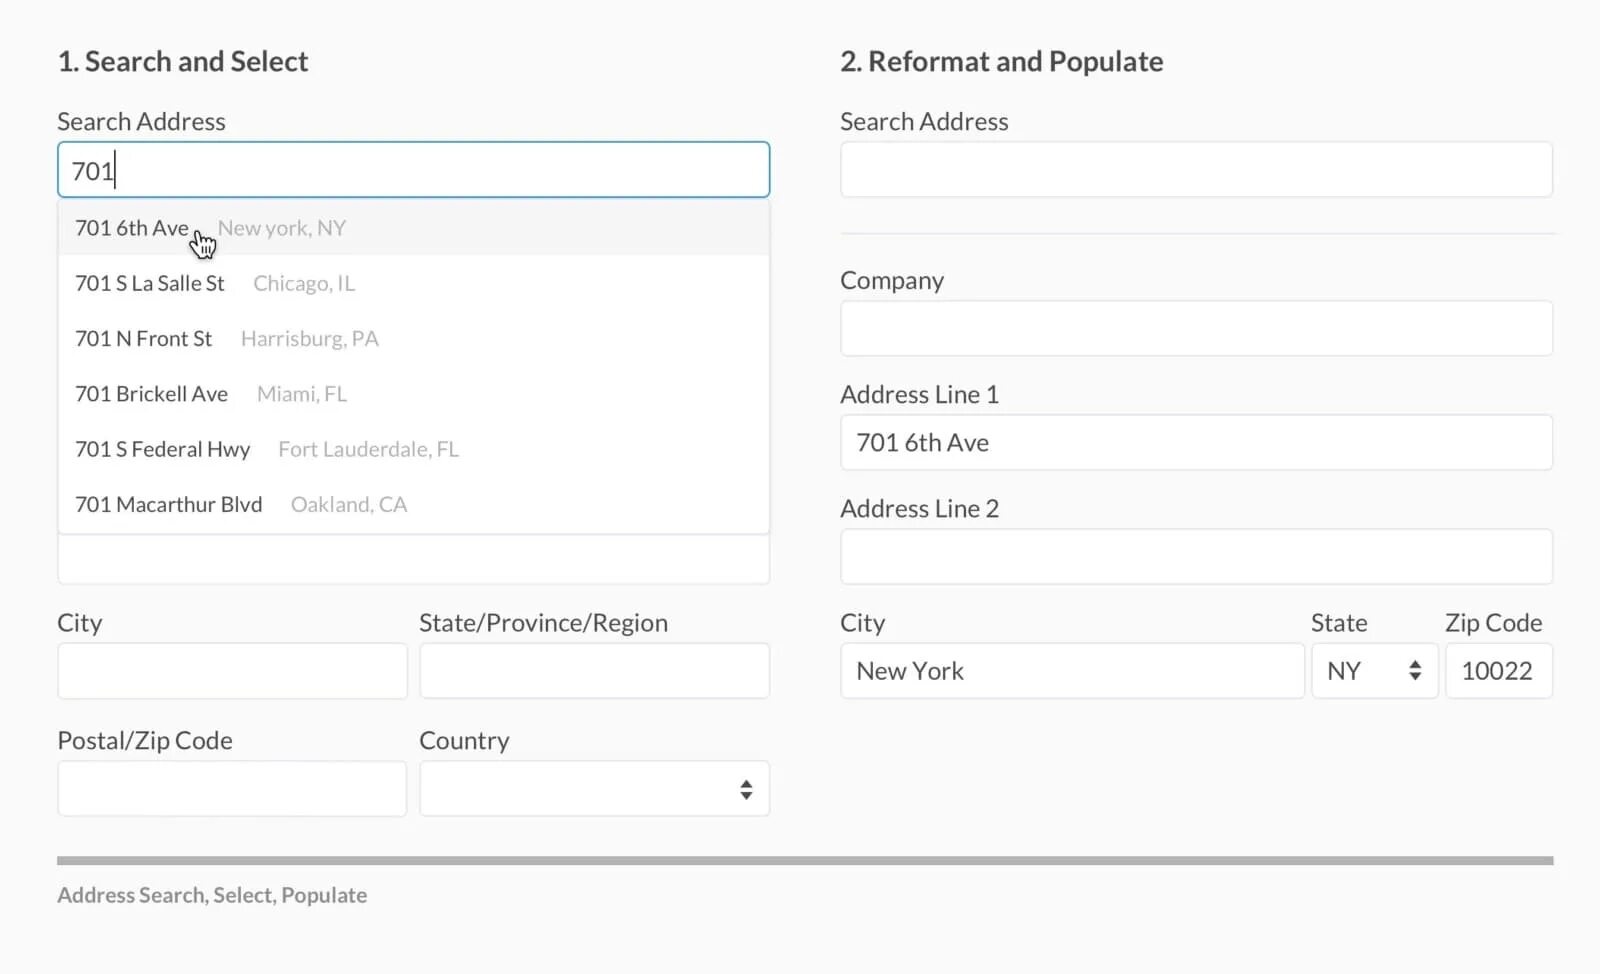Screen dimensions: 1600x974
Task: Focus the left empty City field
Action: [x=232, y=671]
